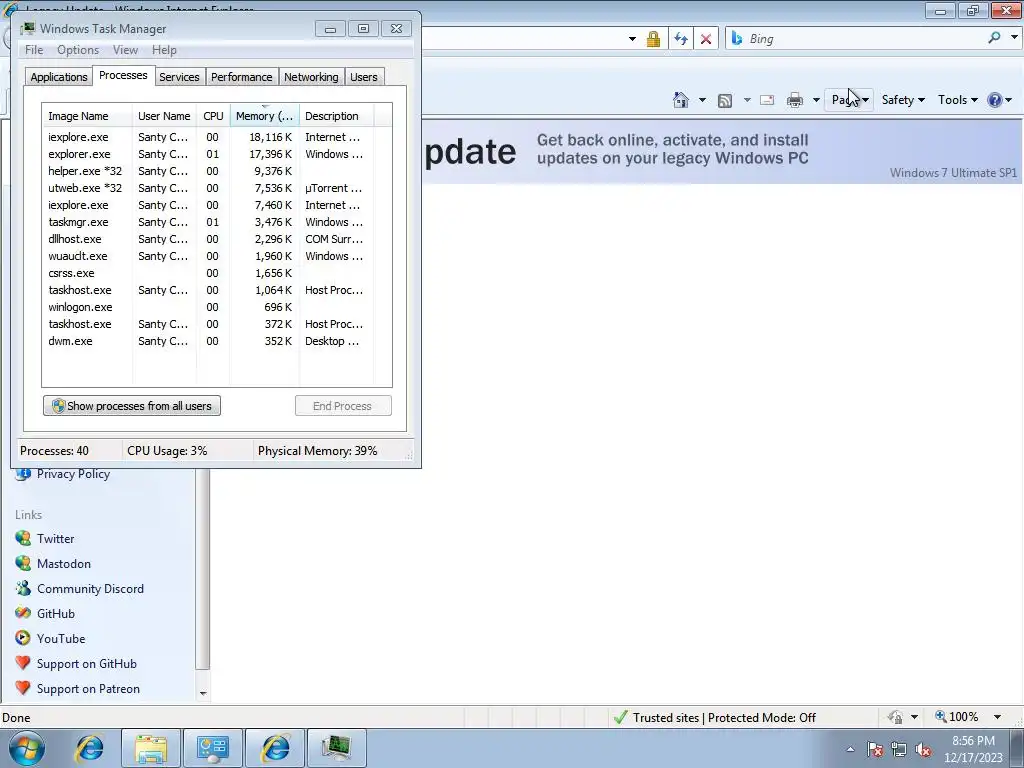Image resolution: width=1024 pixels, height=768 pixels.
Task: Click the YouTube link icon
Action: pos(23,638)
